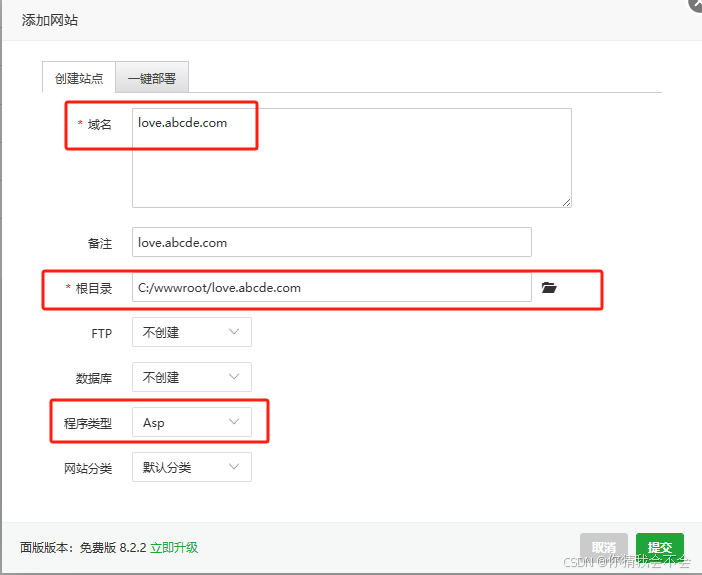Screen dimensions: 702x575
Task: Focus the 备注 input field
Action: pos(332,242)
